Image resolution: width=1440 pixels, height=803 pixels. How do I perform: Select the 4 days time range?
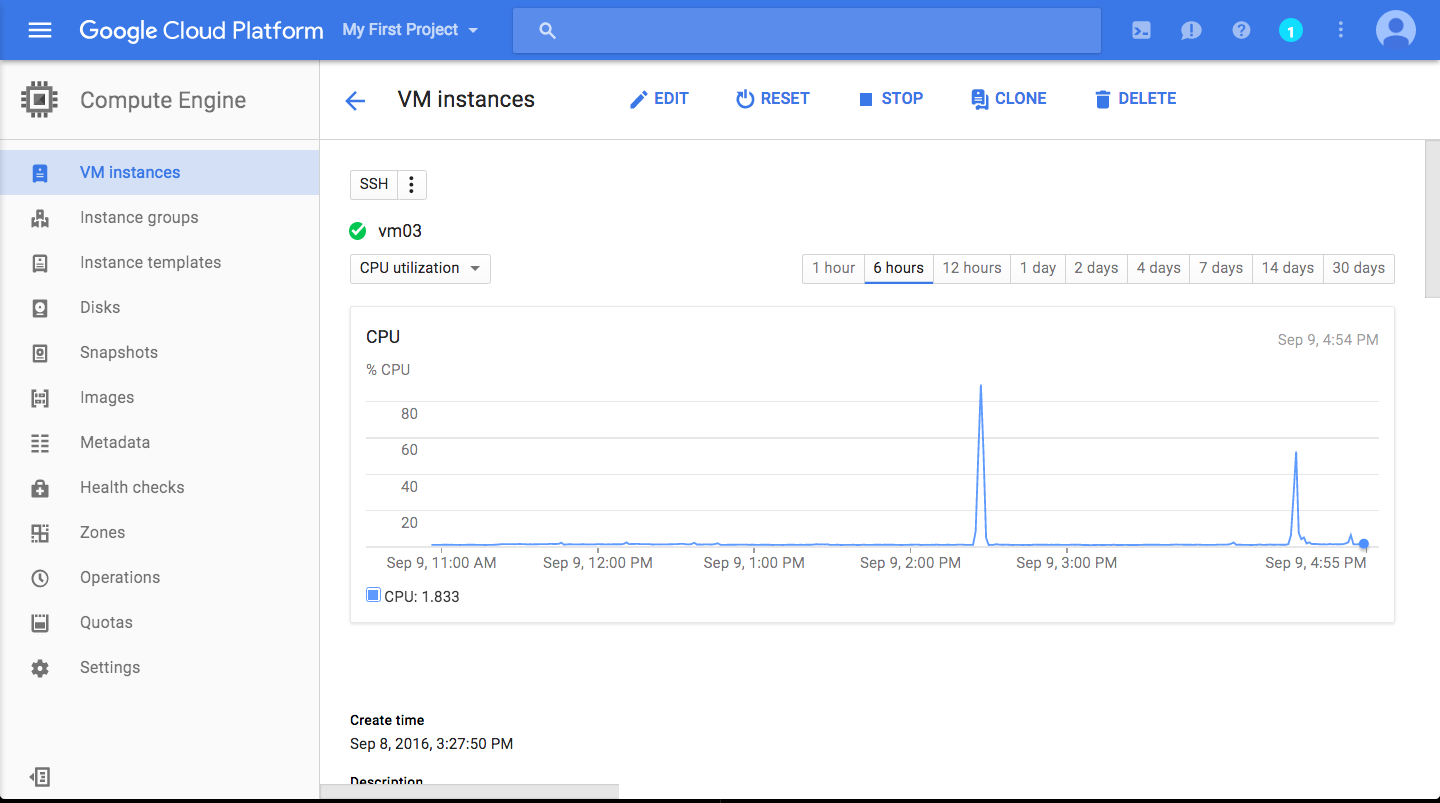(x=1159, y=268)
